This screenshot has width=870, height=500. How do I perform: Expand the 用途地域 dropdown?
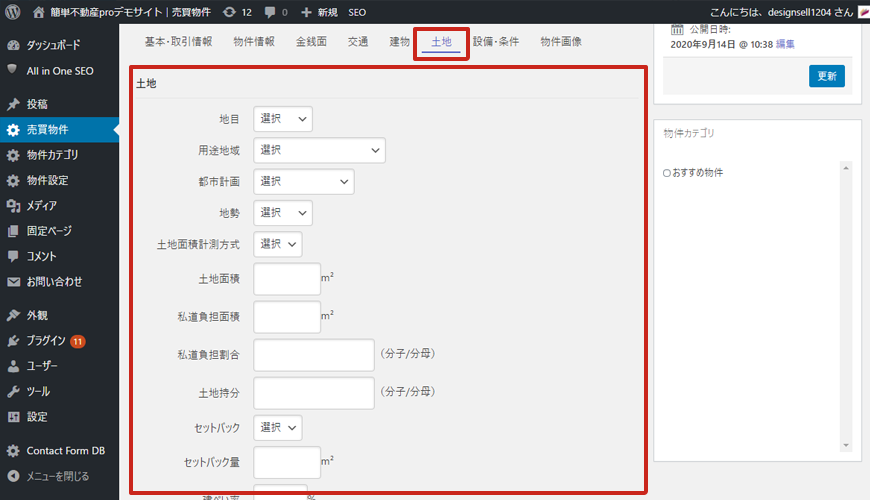pos(319,150)
